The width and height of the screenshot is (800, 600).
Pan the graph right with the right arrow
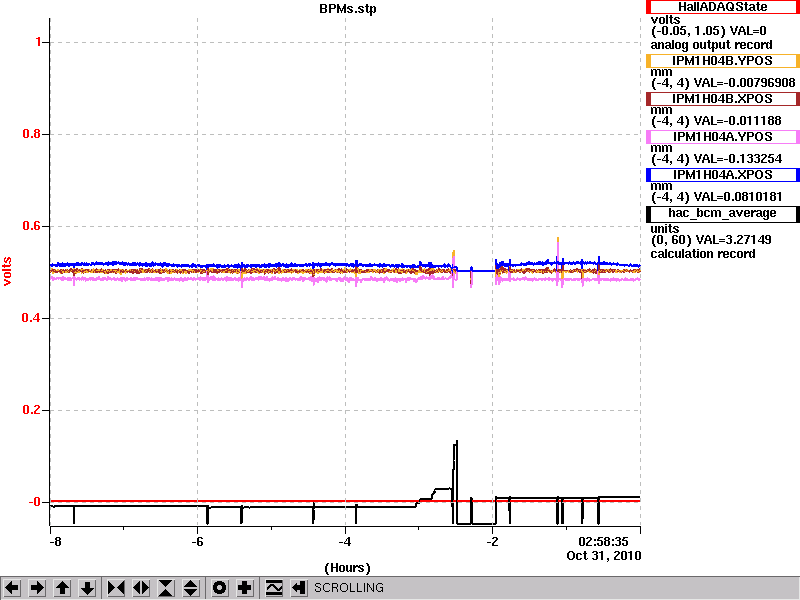click(37, 588)
